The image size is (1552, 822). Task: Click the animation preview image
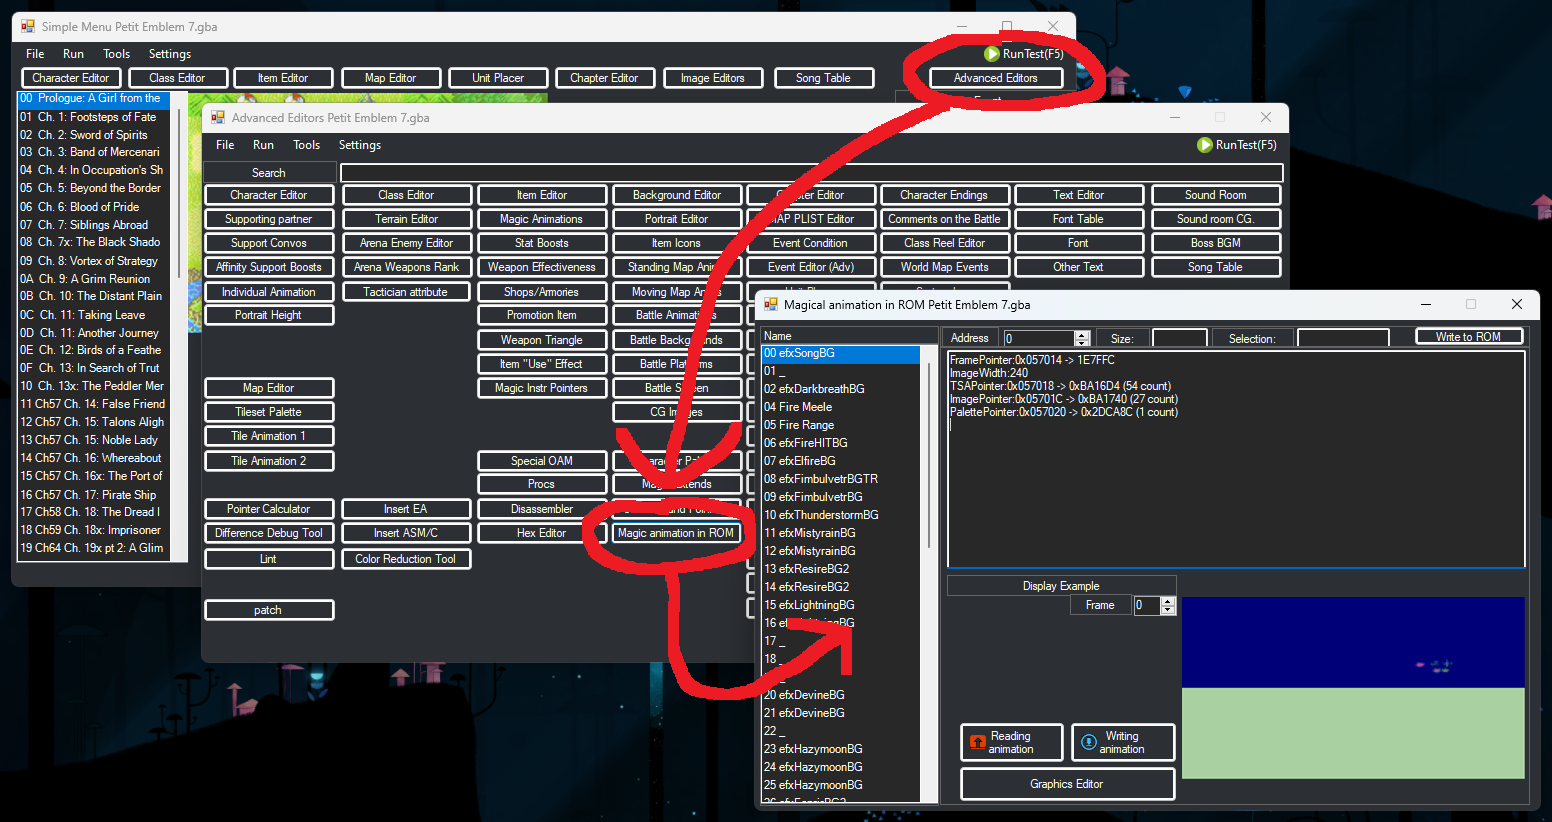pos(1352,687)
